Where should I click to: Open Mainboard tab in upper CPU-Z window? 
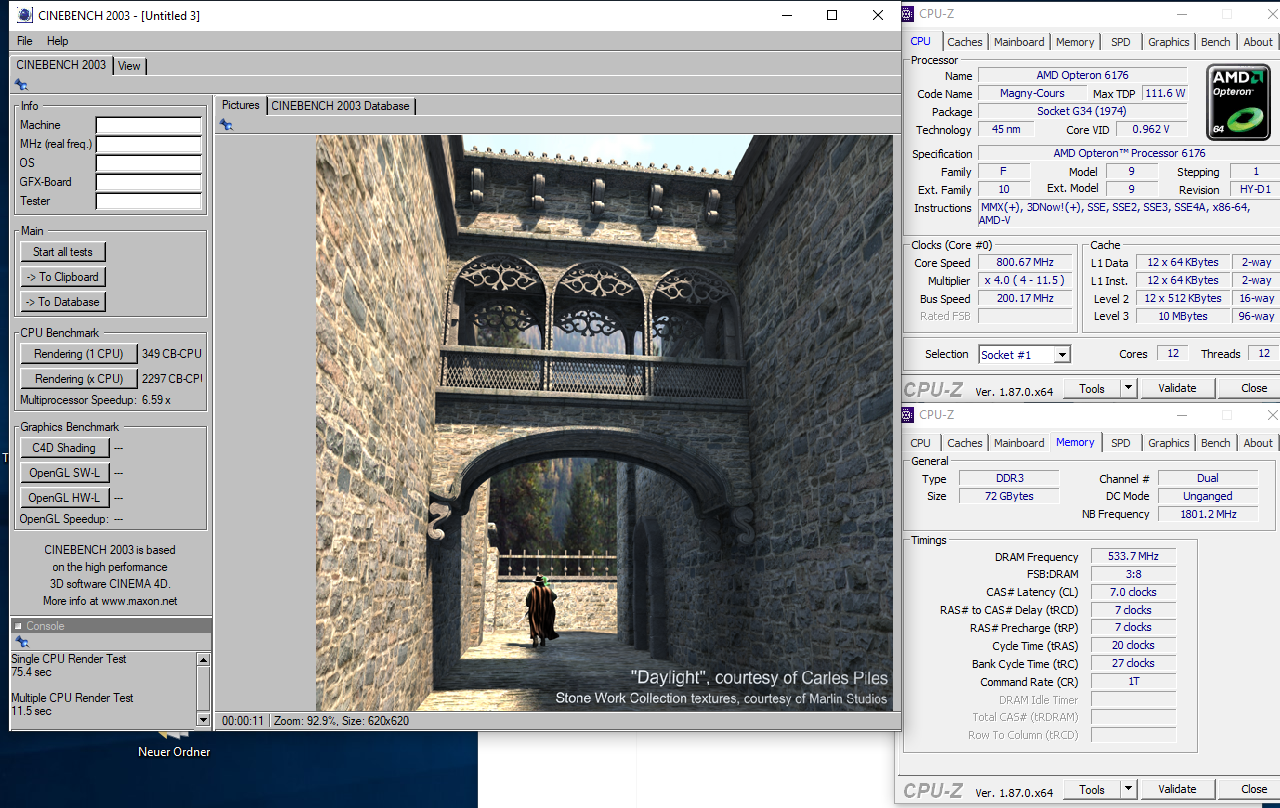(1019, 42)
